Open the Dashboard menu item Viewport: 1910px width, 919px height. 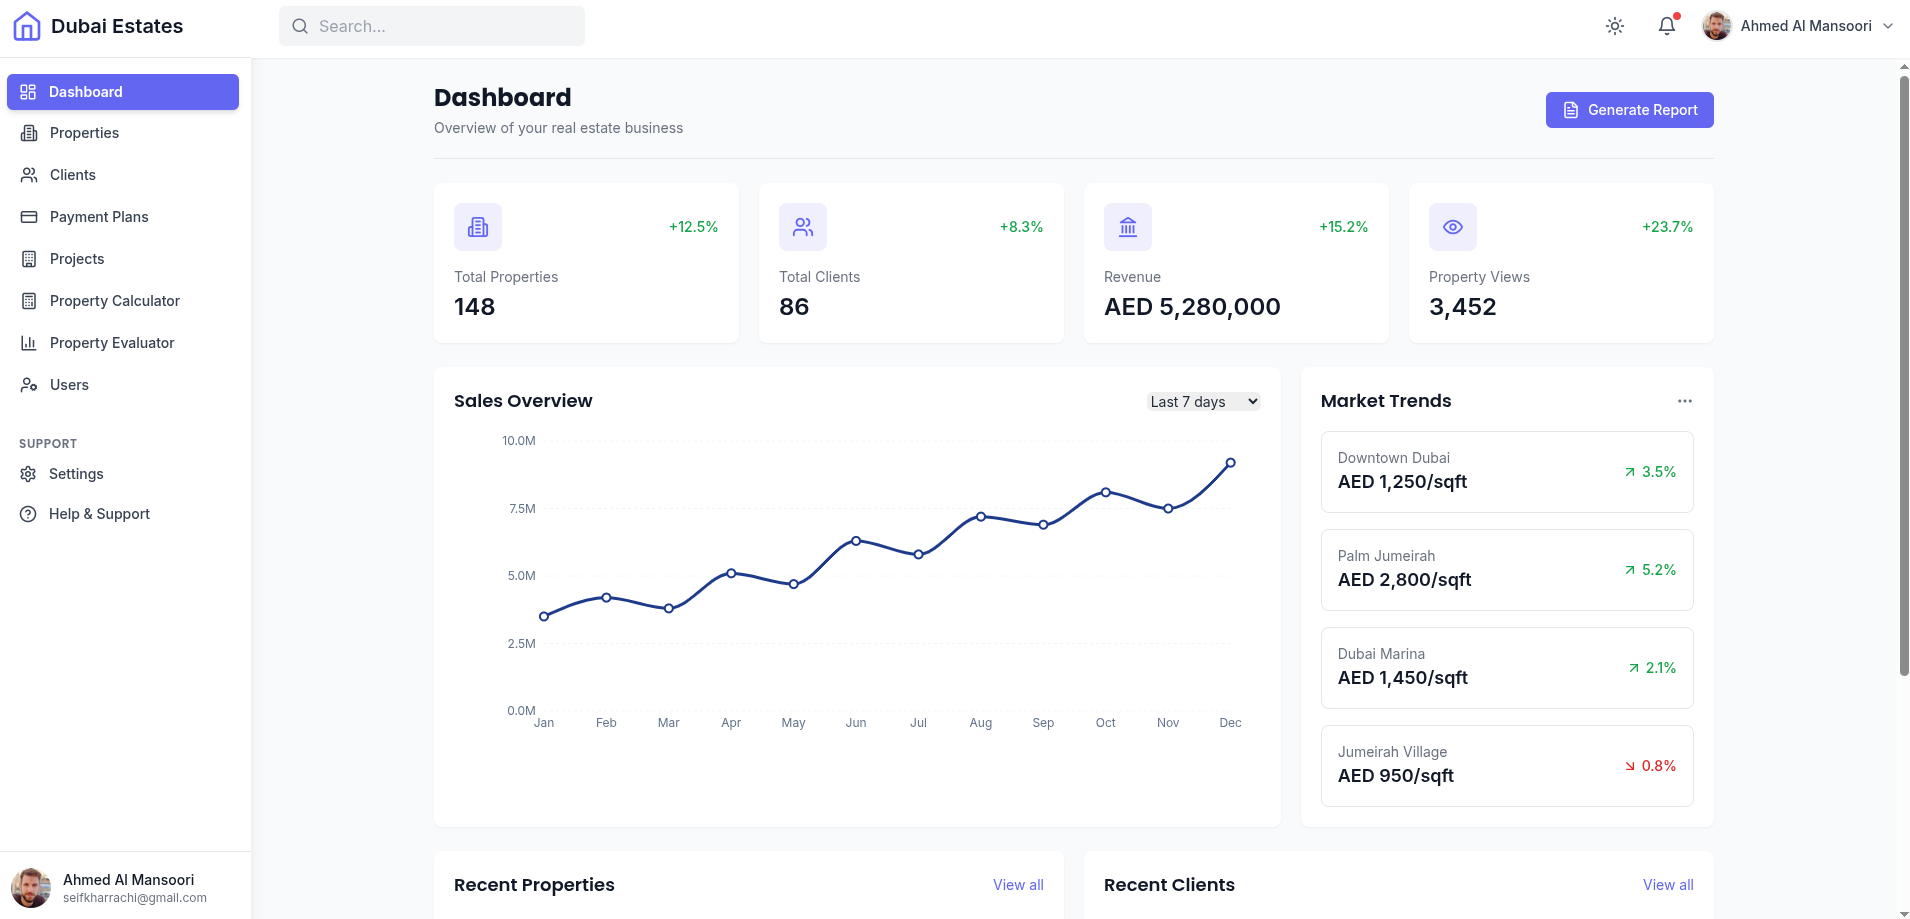tap(123, 92)
